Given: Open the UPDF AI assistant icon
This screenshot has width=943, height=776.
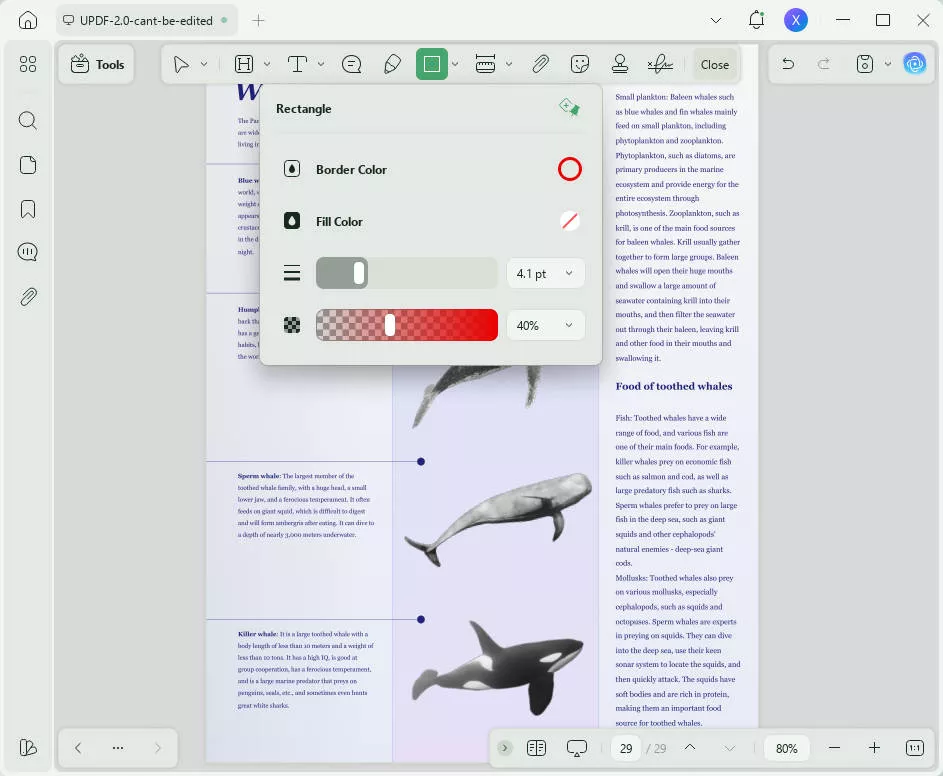Looking at the screenshot, I should [x=914, y=64].
